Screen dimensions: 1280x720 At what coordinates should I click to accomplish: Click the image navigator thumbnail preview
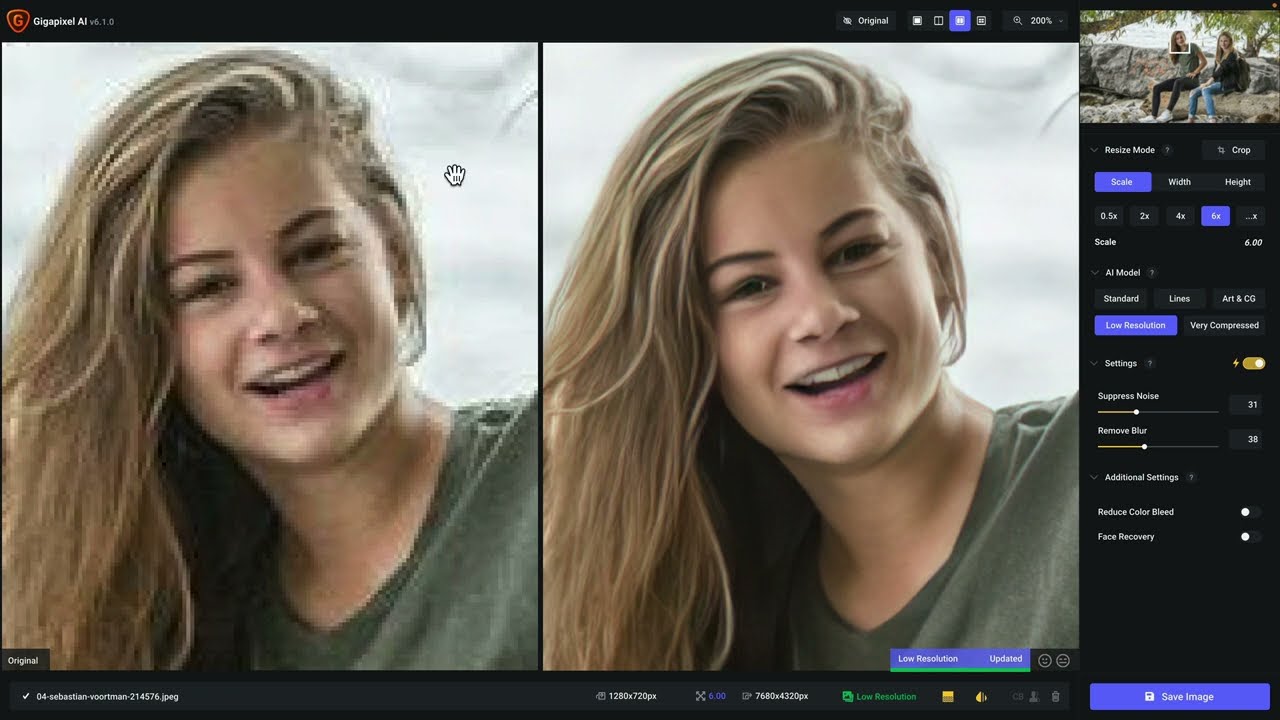point(1179,67)
